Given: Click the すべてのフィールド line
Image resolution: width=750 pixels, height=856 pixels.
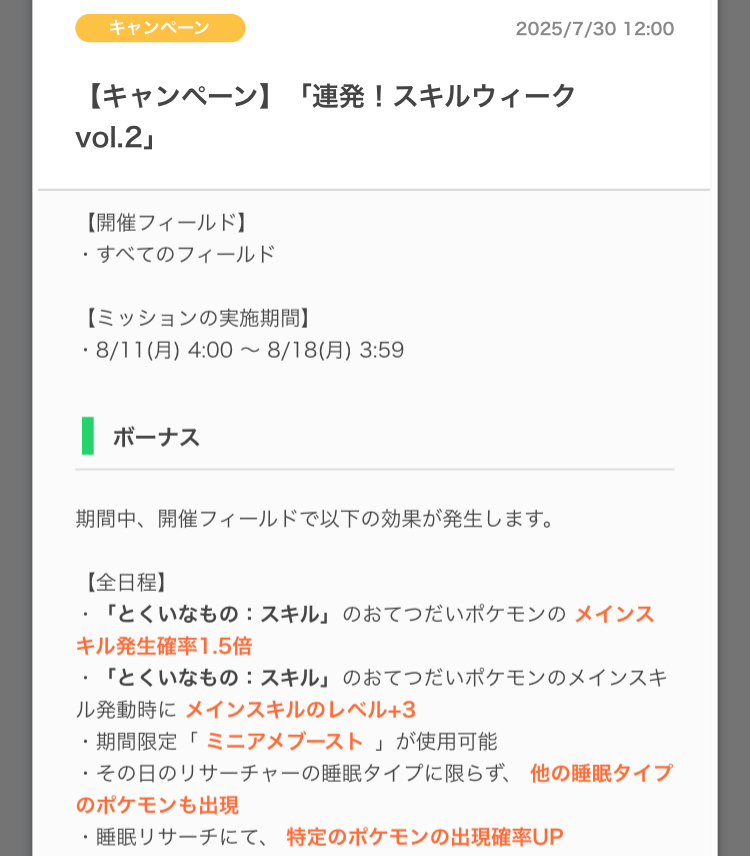Looking at the screenshot, I should pyautogui.click(x=178, y=254).
